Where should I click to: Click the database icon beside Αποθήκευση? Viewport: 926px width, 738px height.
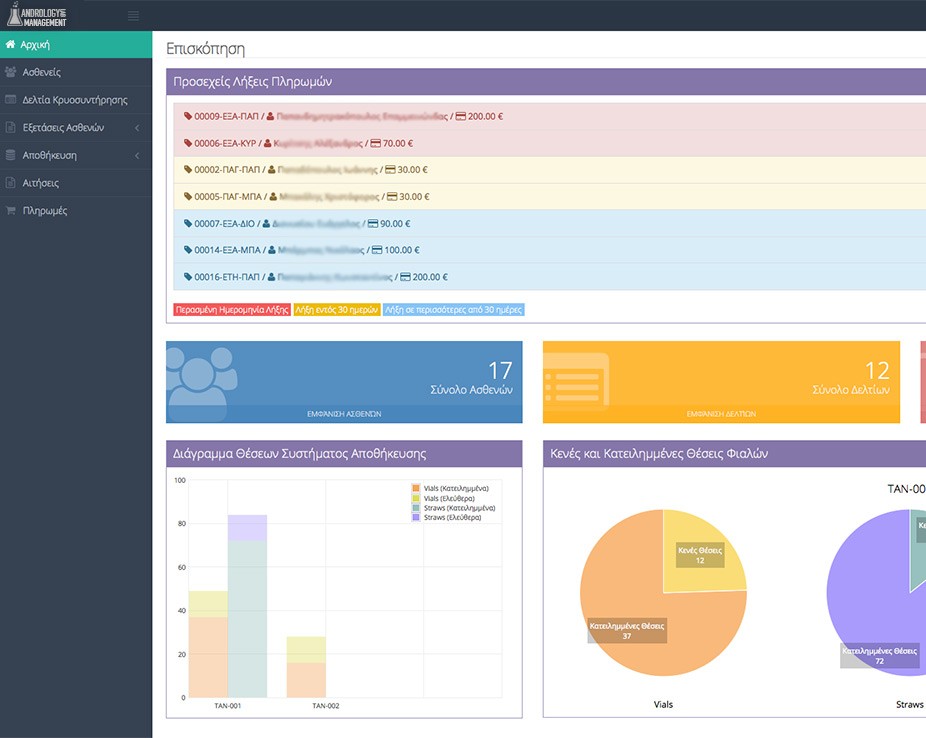click(11, 155)
